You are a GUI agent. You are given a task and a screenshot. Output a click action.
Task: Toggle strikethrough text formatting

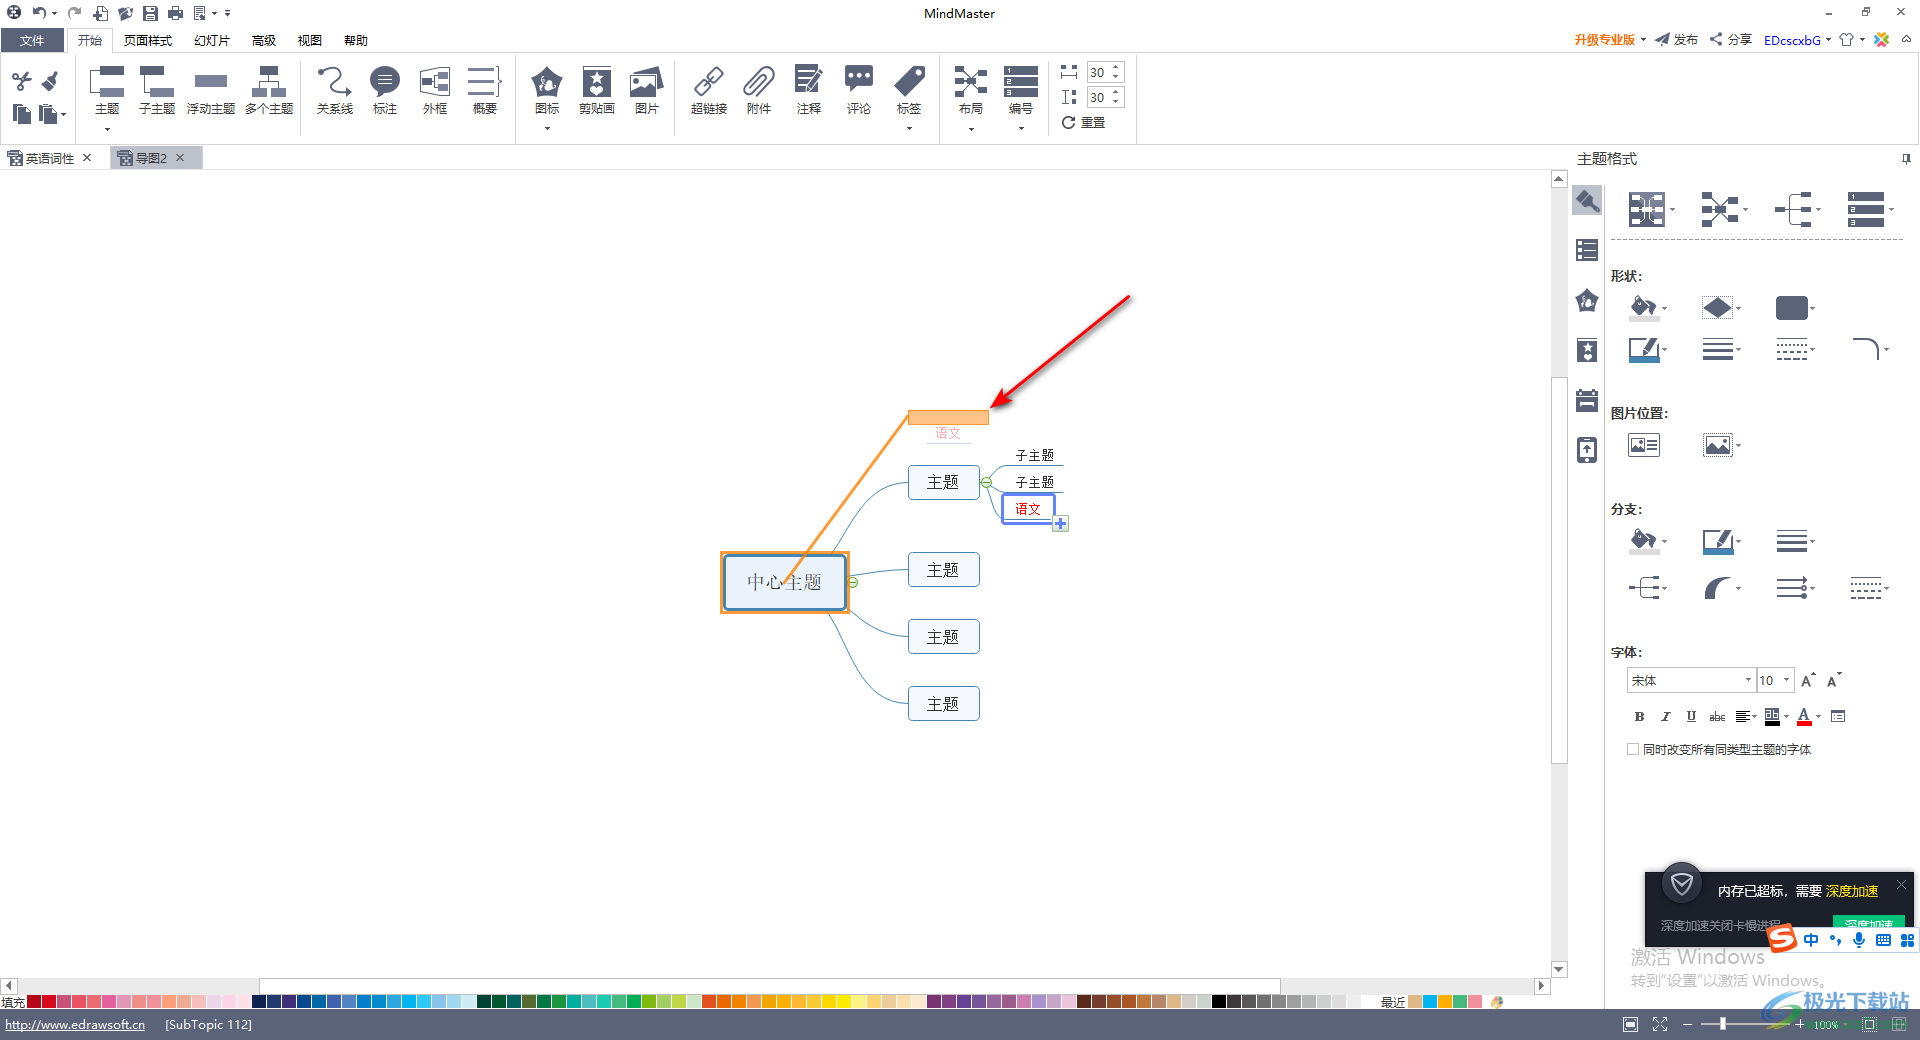(x=1717, y=716)
